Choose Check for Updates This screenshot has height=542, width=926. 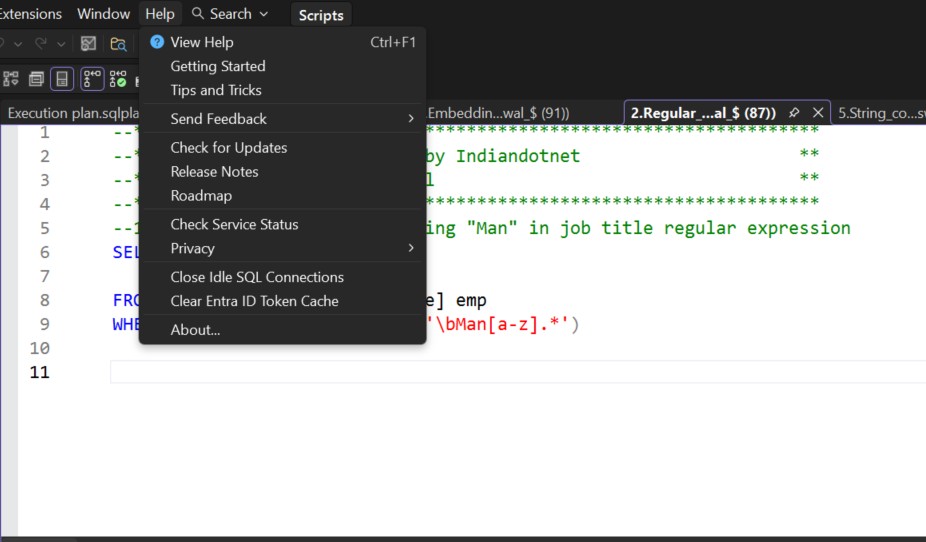click(x=283, y=148)
